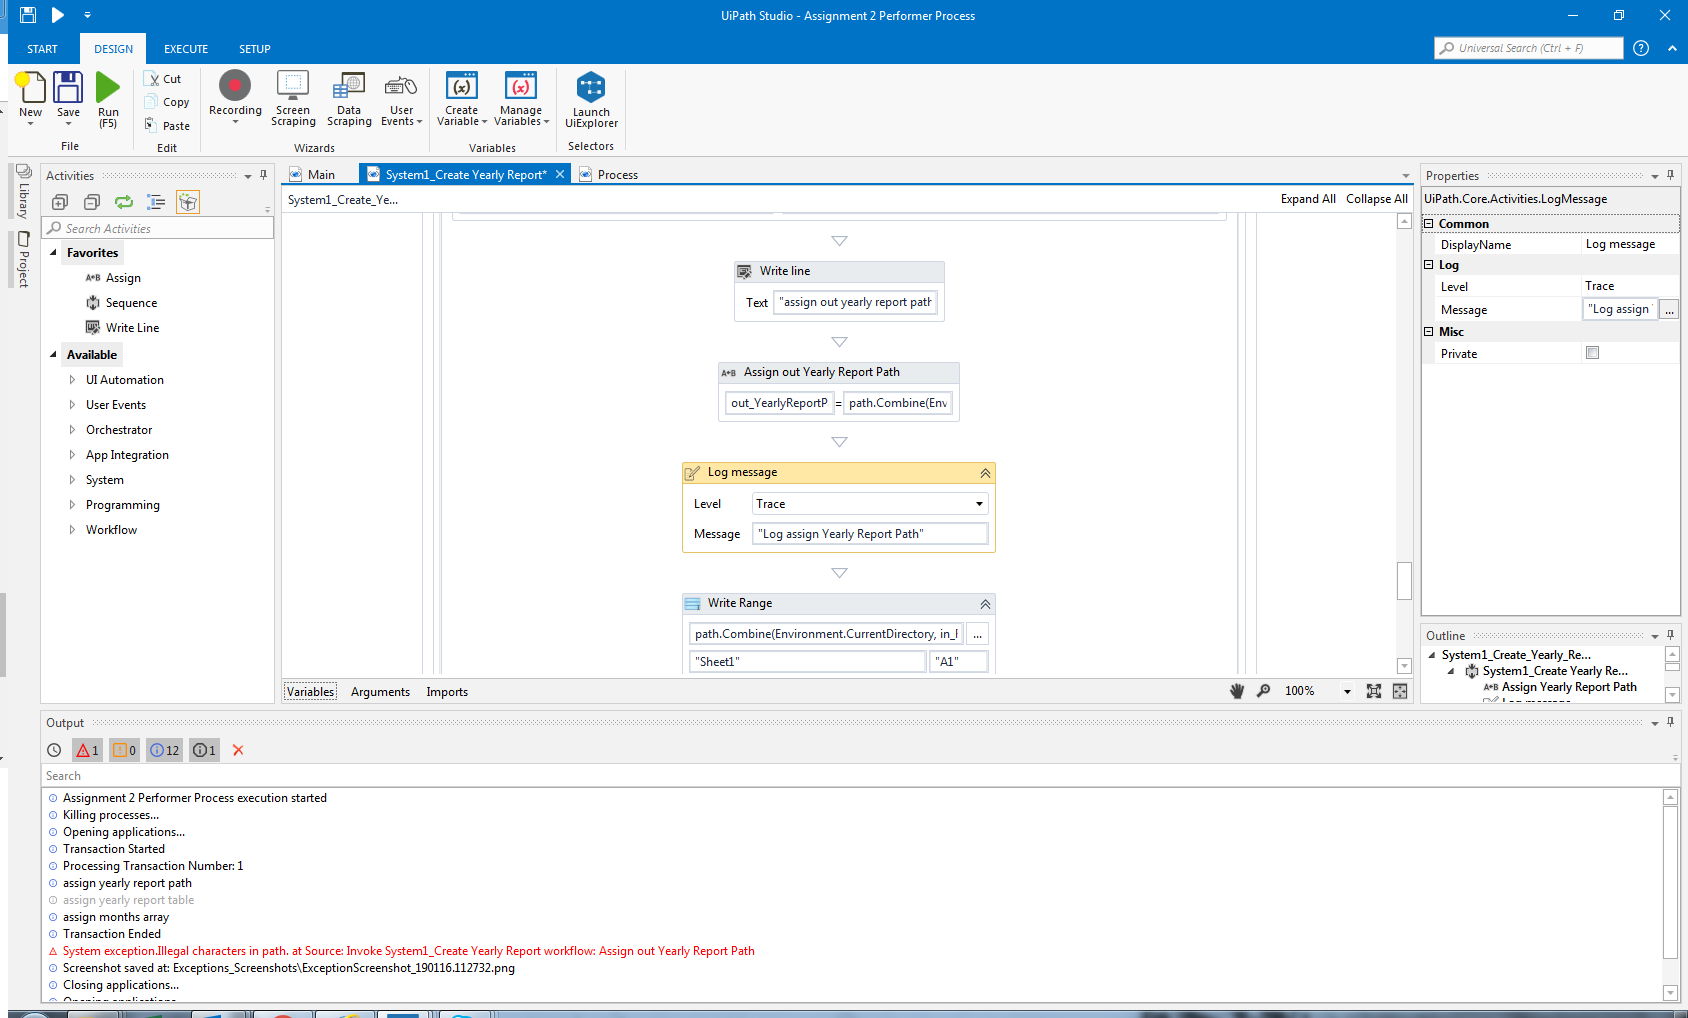Toggle the Private checkbox in Log properties

pyautogui.click(x=1592, y=352)
